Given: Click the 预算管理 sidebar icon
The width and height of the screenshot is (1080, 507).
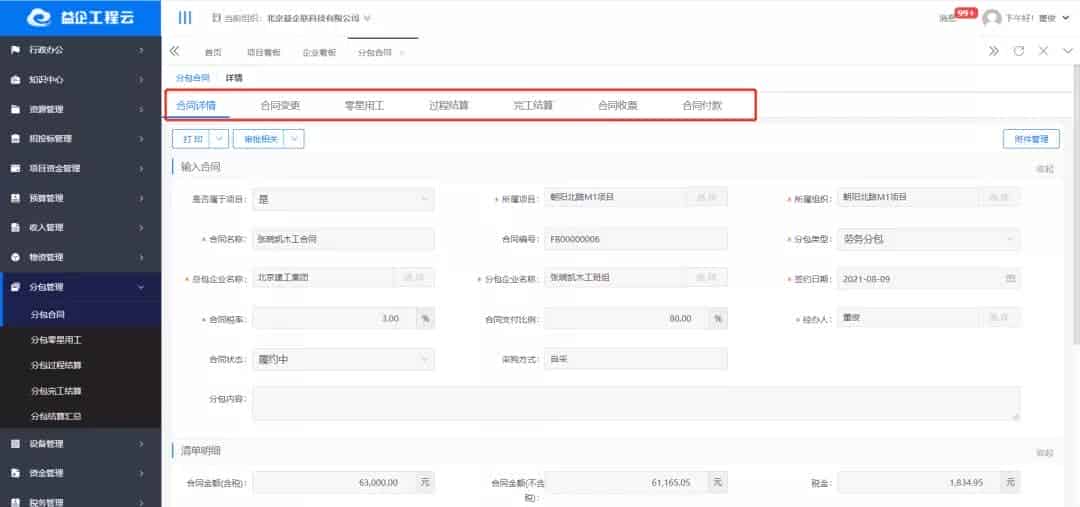Looking at the screenshot, I should (15, 198).
